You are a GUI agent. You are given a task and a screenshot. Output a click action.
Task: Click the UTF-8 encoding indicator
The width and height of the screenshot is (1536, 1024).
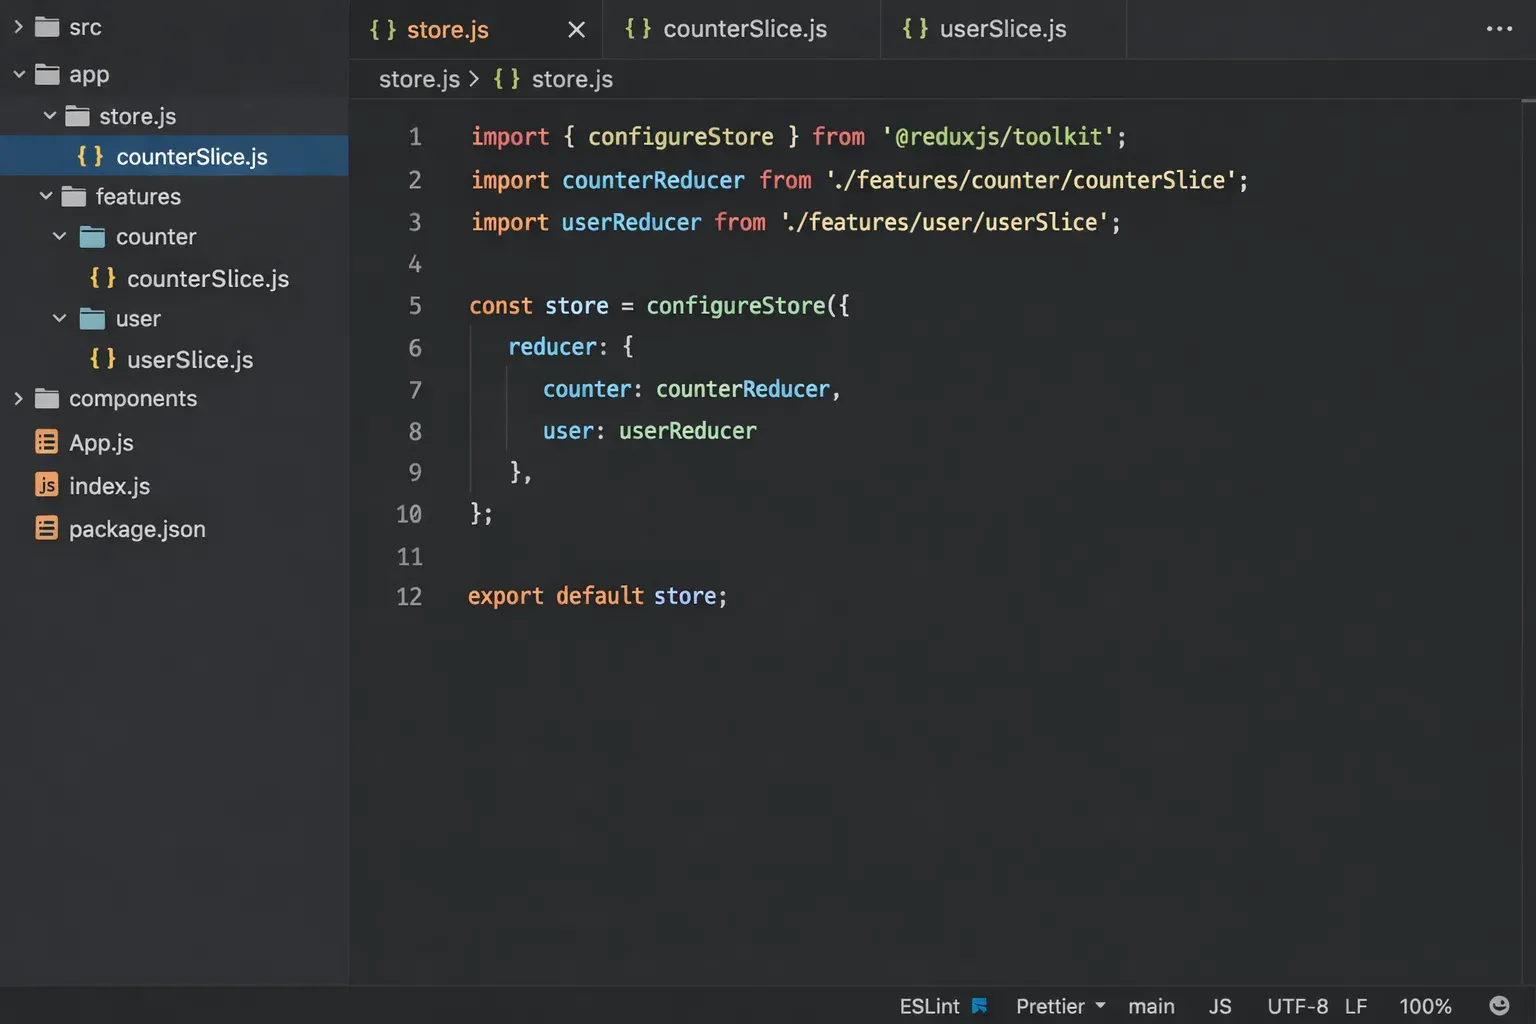[1297, 1006]
